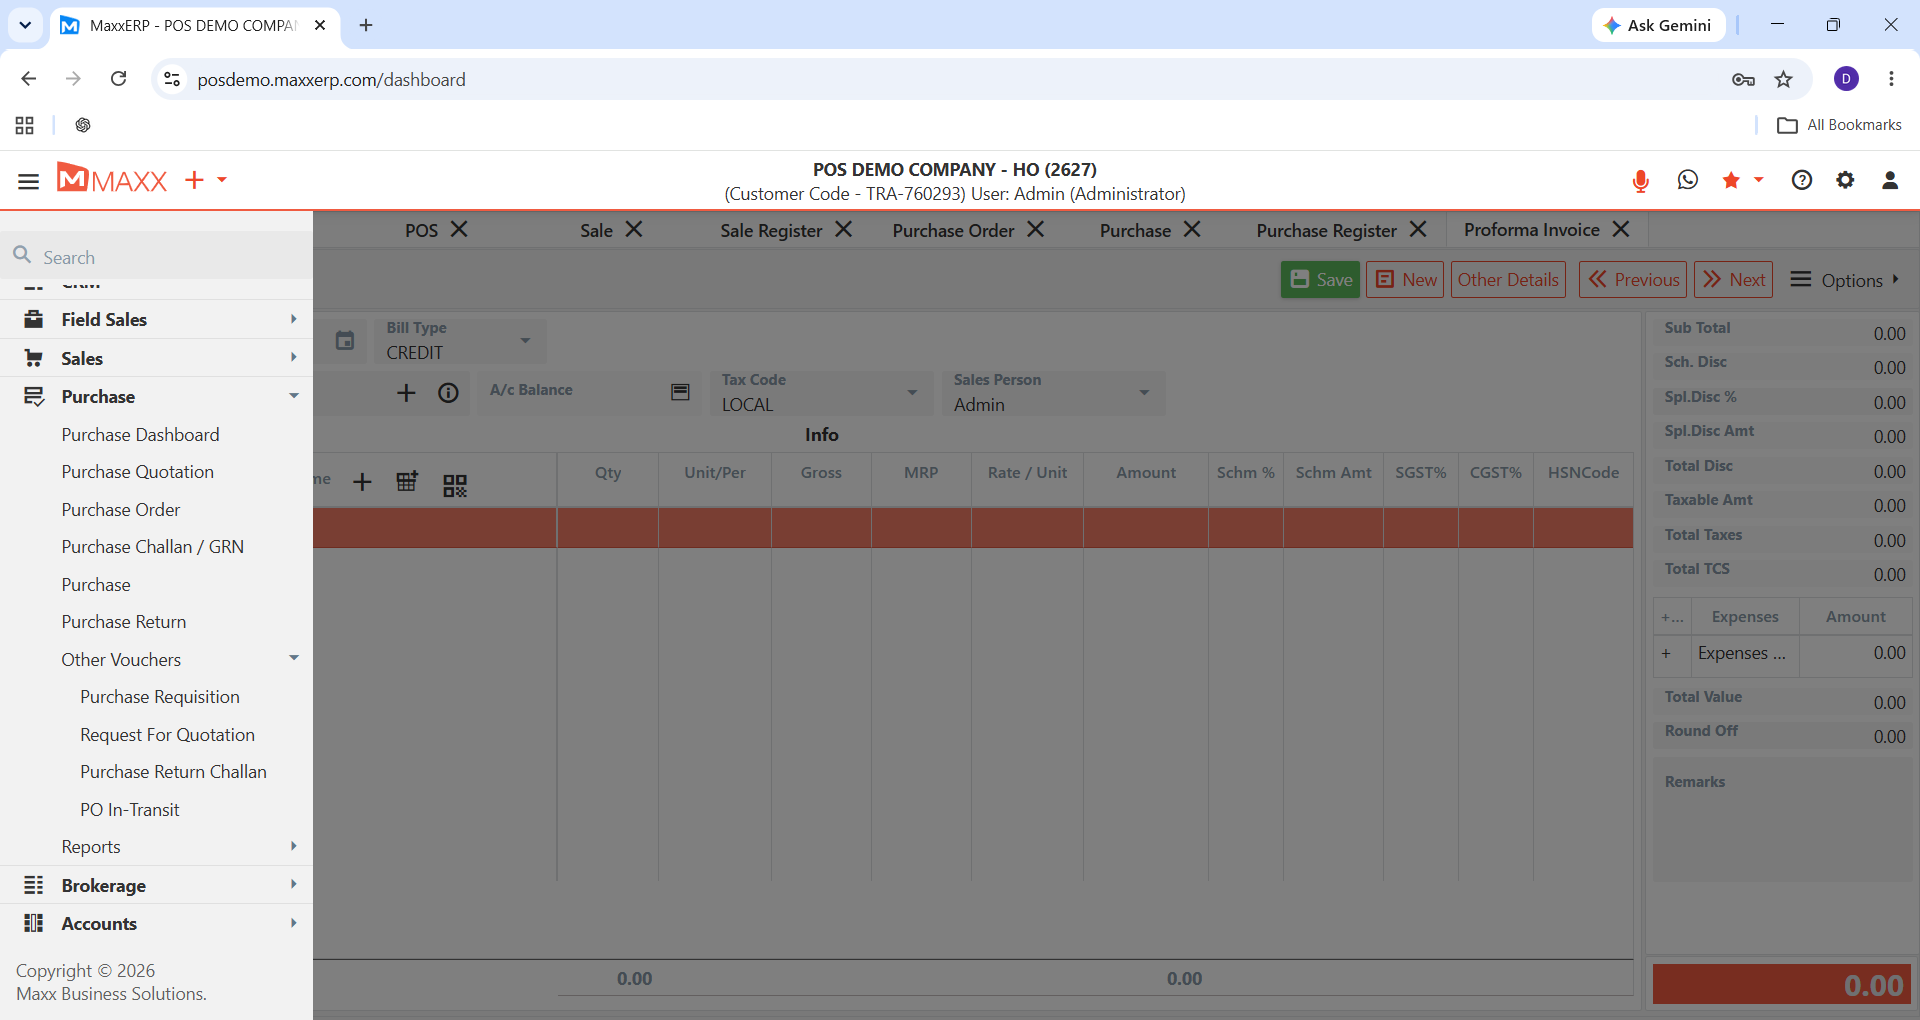Switch to the Sale tab
This screenshot has width=1920, height=1020.
[x=596, y=230]
